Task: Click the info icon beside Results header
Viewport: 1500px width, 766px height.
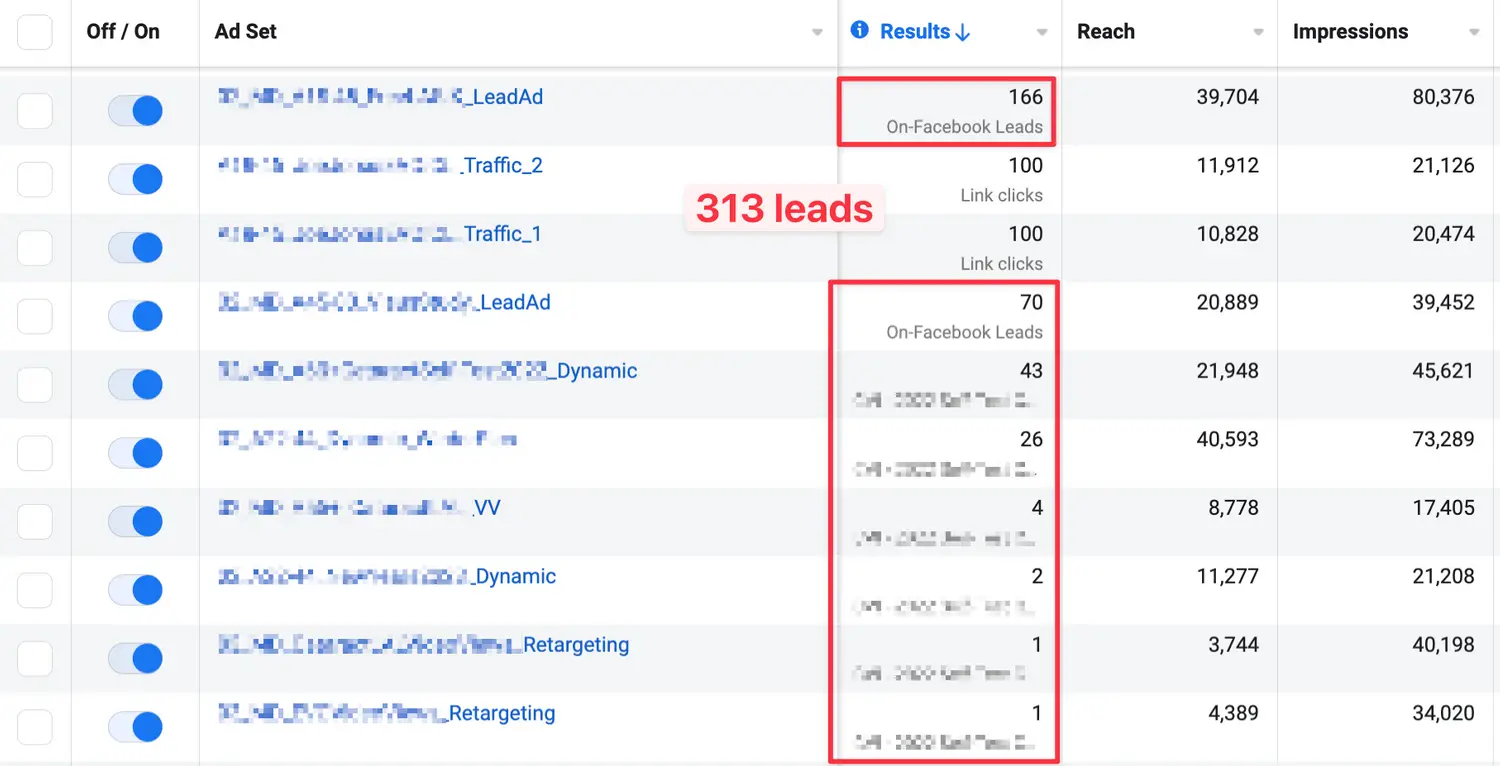Action: tap(859, 31)
